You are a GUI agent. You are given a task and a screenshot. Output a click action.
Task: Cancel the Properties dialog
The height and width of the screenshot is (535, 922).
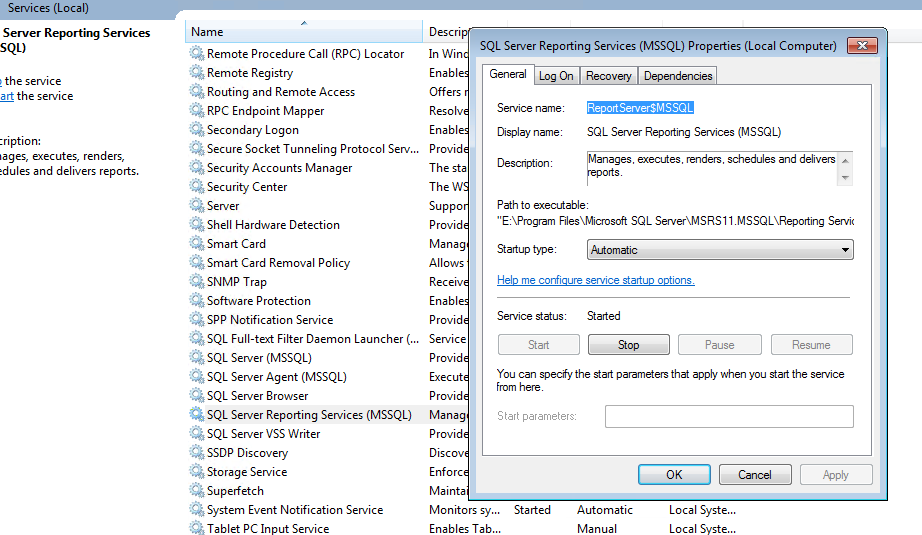pos(755,474)
